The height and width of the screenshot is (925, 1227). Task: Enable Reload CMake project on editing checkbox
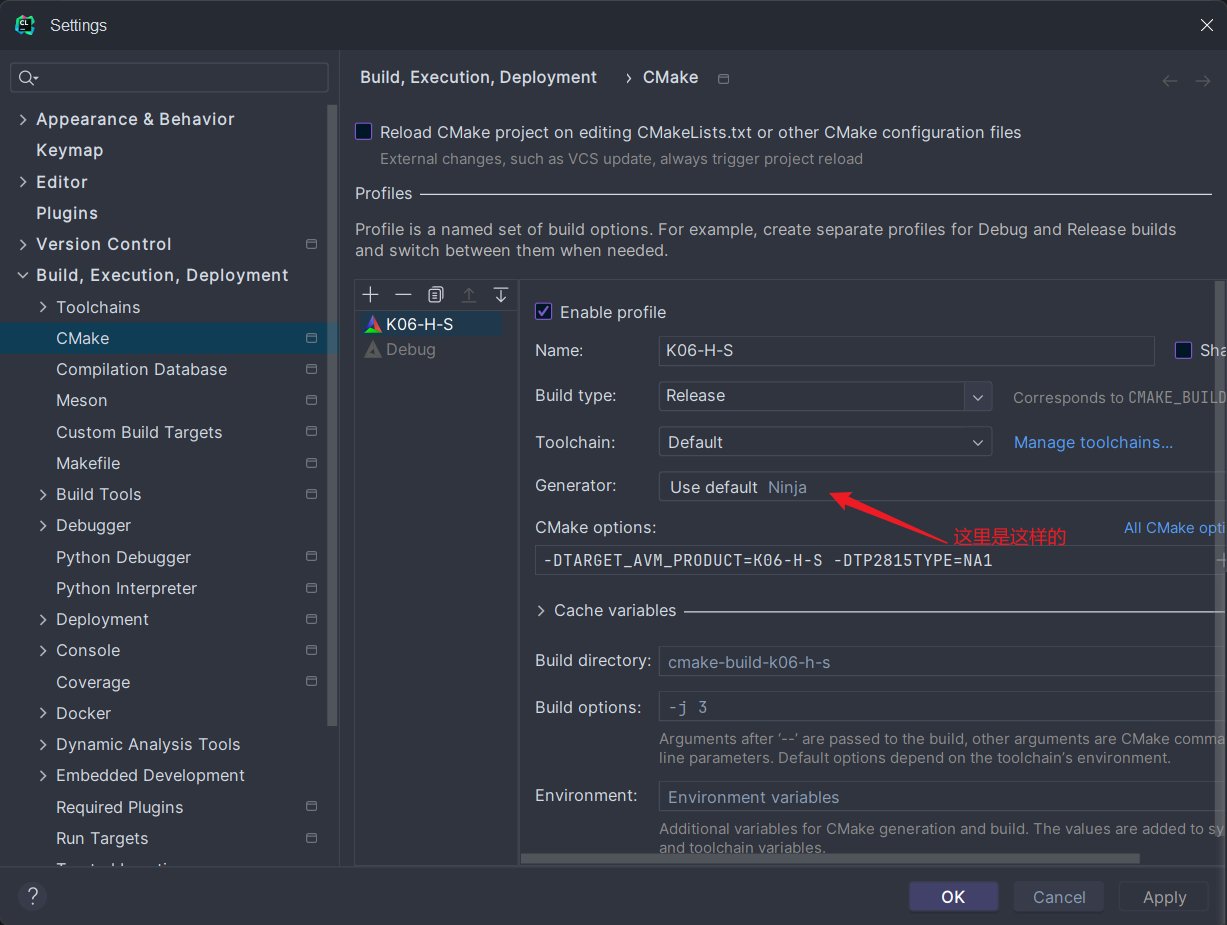click(363, 131)
